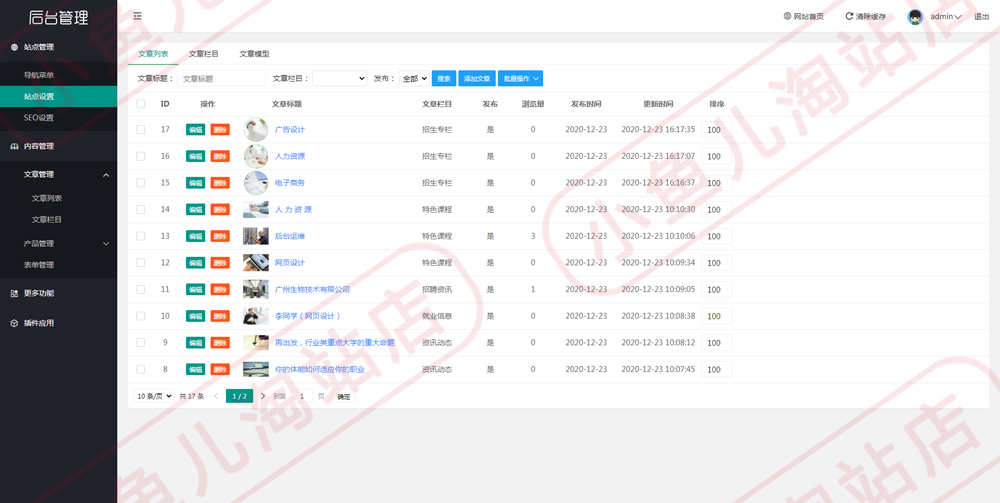The width and height of the screenshot is (1000, 503).
Task: Check the box for article ID 8
Action: coord(140,369)
